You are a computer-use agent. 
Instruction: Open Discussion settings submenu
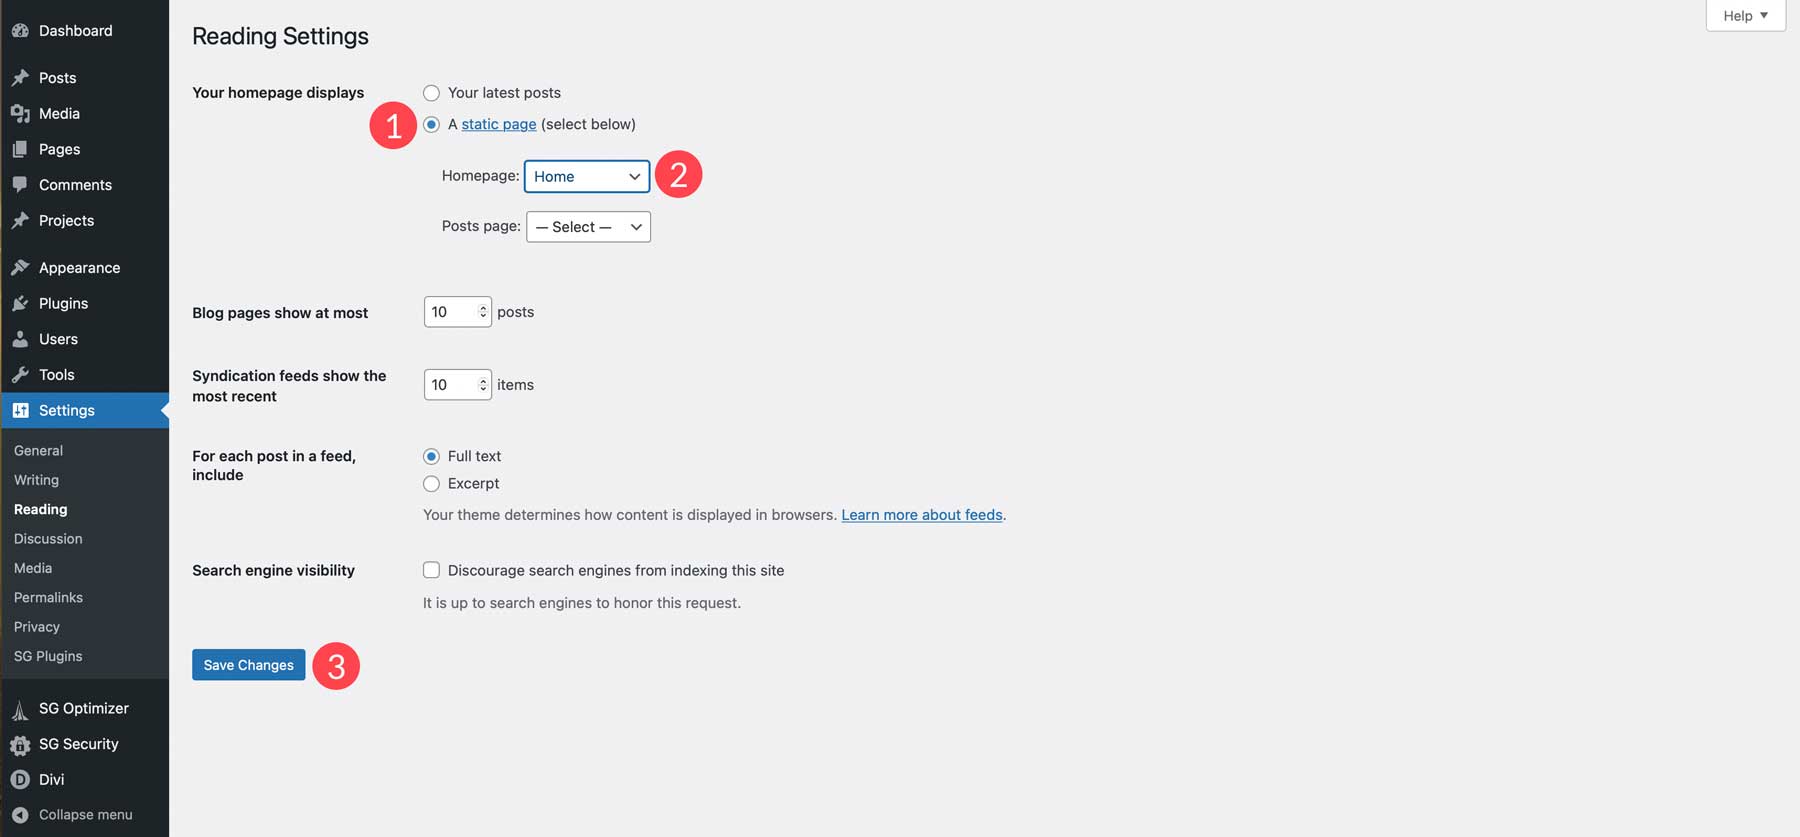[x=48, y=539]
